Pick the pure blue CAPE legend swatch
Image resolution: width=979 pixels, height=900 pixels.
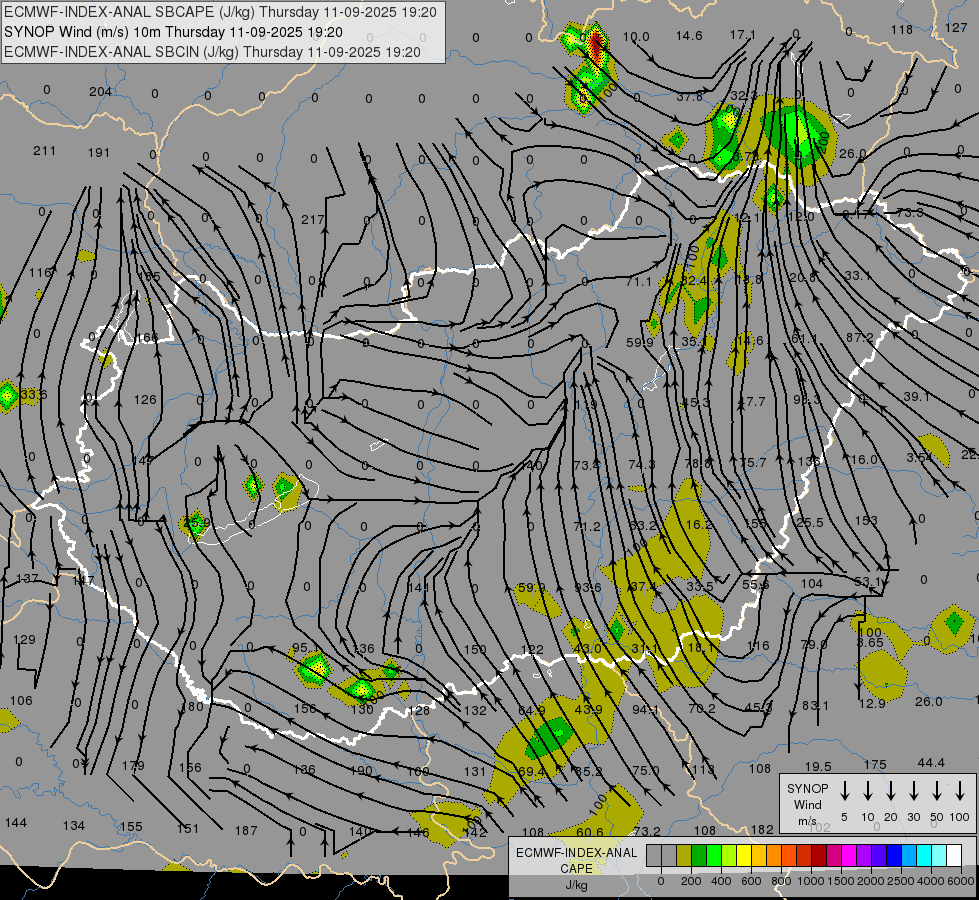(x=893, y=856)
